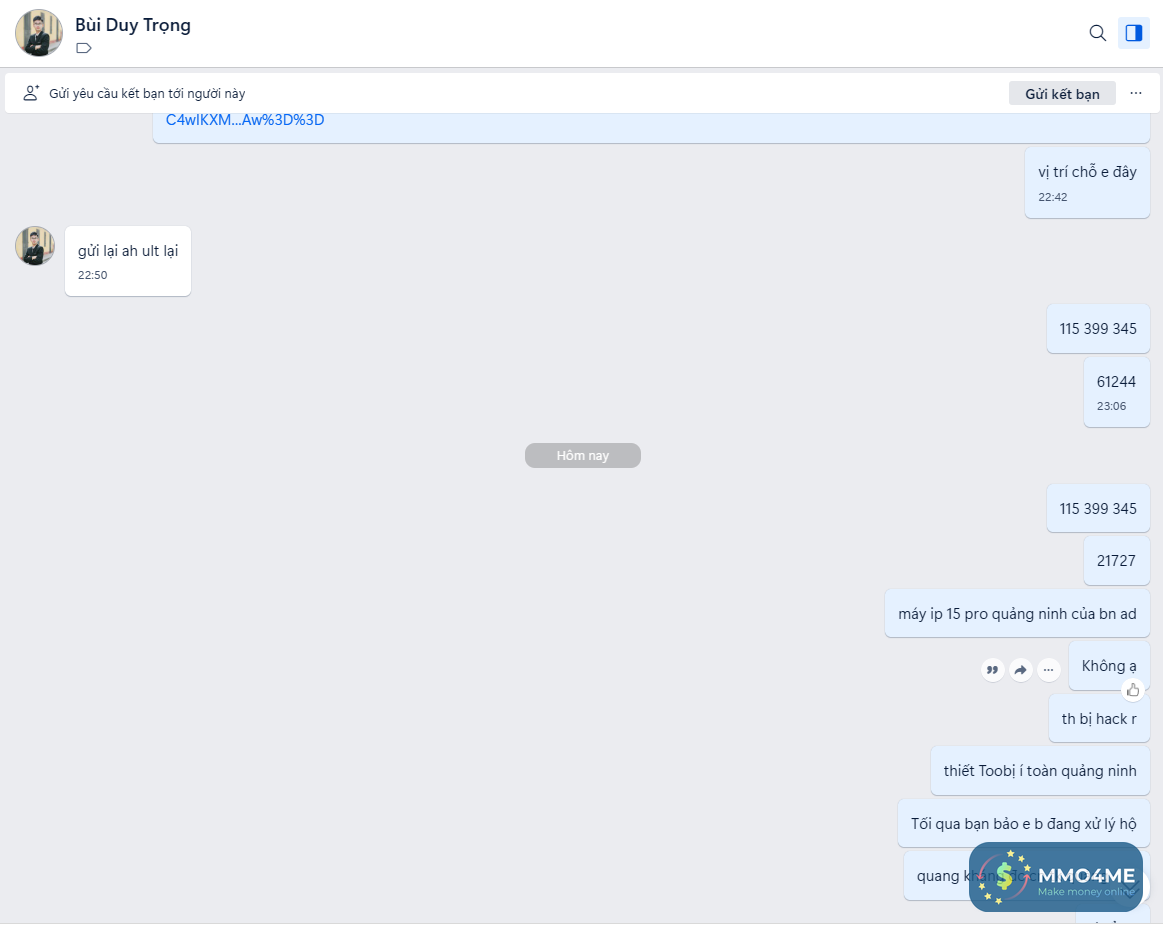Toggle the conversation info side panel
The image size is (1163, 930).
point(1133,33)
